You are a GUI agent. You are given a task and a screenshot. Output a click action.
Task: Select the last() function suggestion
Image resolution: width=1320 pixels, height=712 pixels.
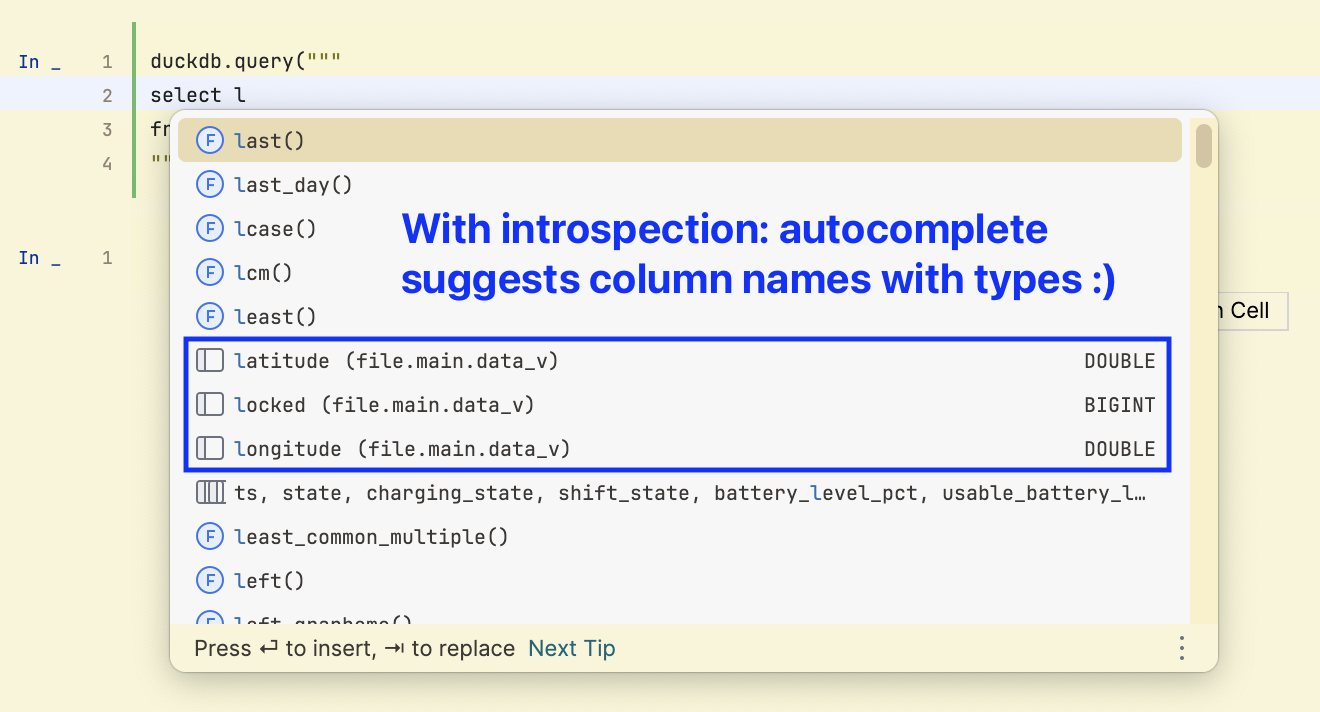click(x=680, y=141)
